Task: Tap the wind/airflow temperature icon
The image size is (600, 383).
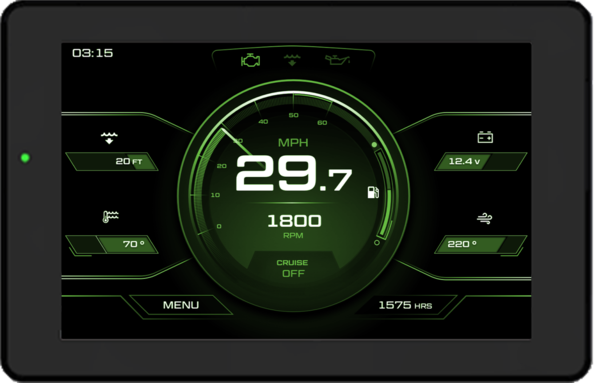Action: click(x=484, y=218)
